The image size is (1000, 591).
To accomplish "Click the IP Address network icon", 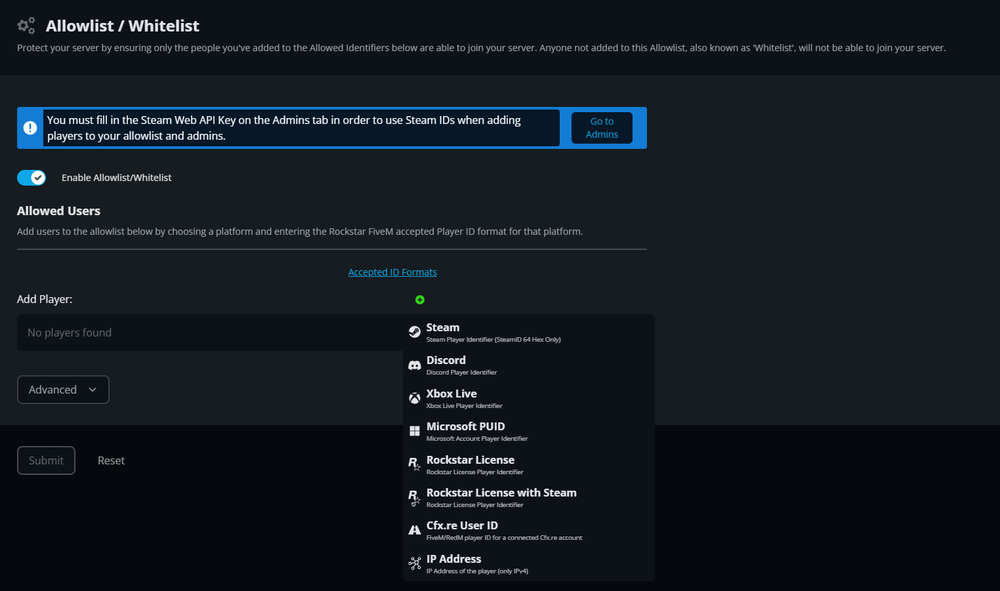I will pos(414,563).
